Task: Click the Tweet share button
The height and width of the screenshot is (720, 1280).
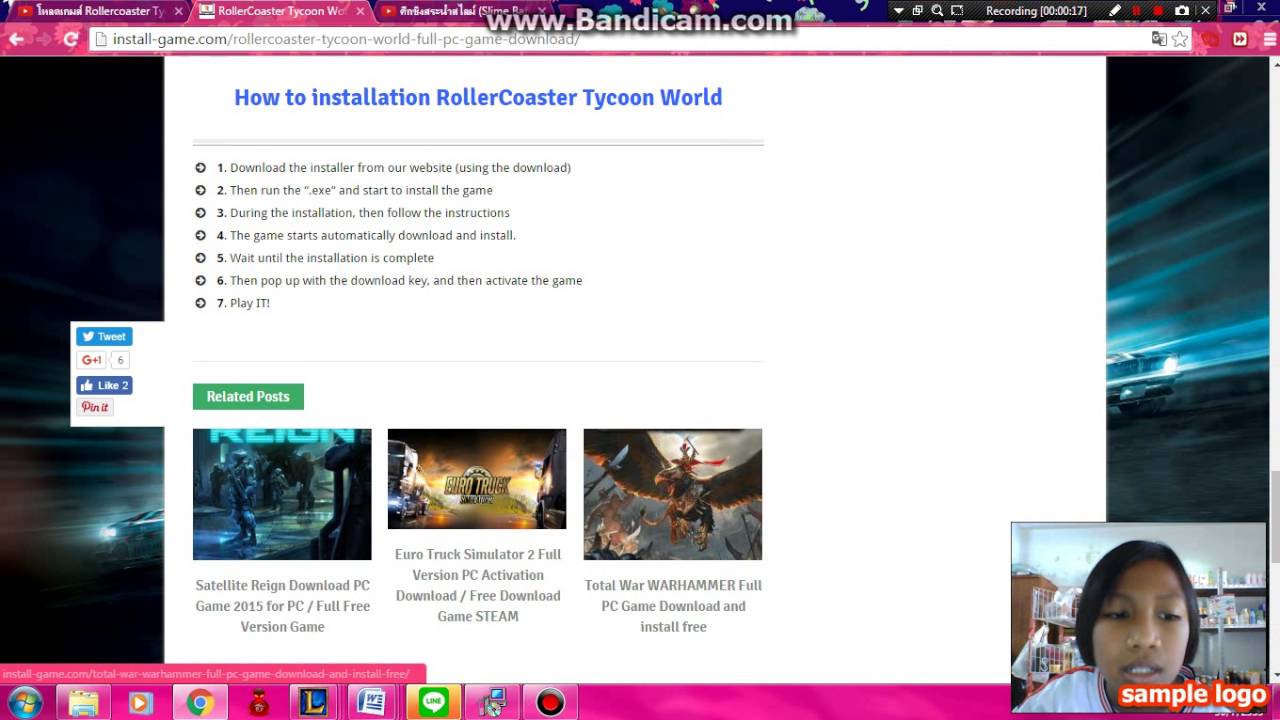Action: coord(104,336)
